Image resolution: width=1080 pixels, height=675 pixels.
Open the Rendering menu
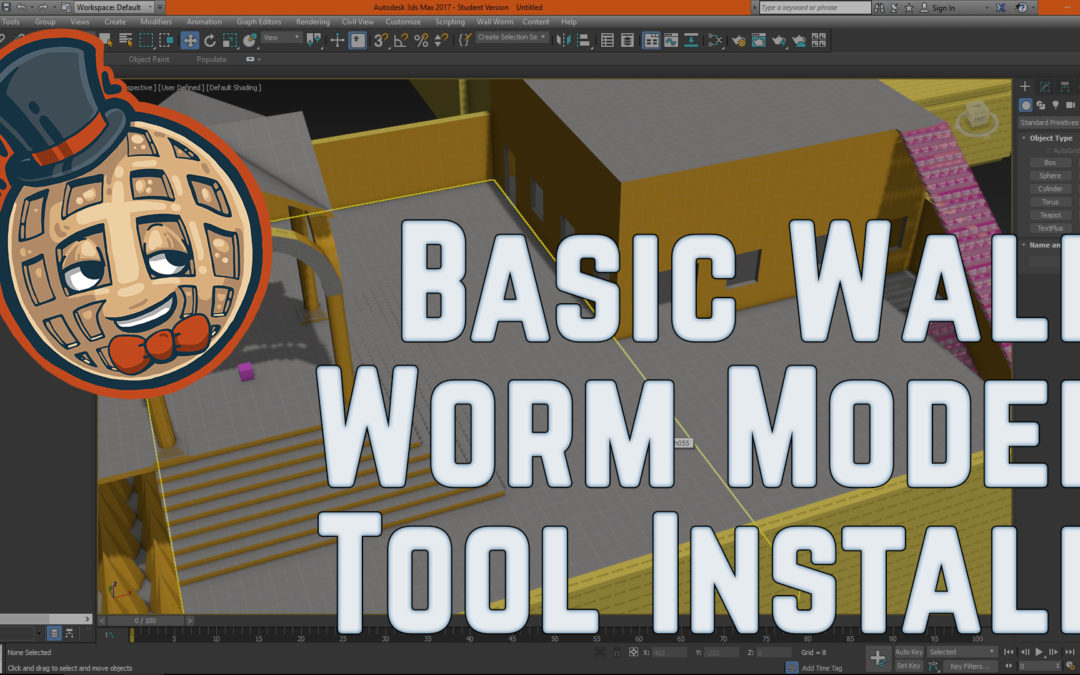coord(313,21)
